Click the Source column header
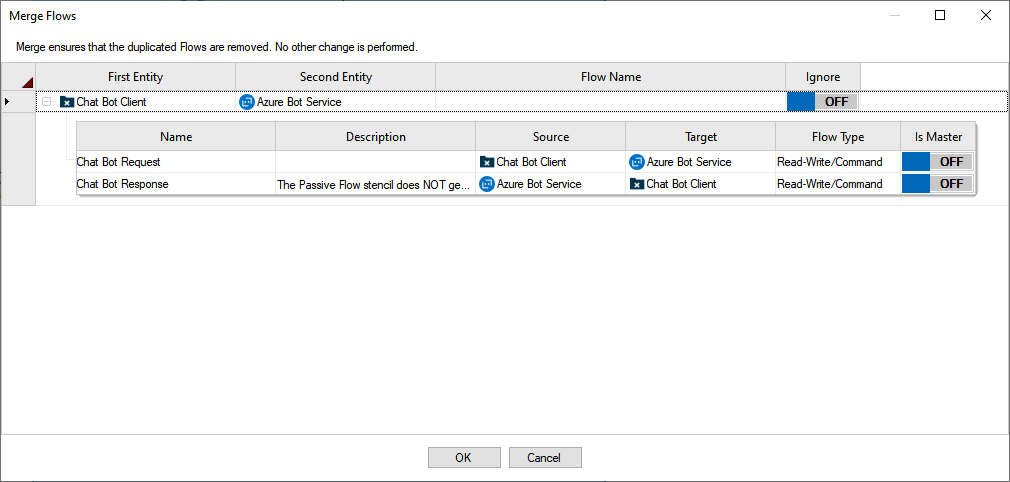The width and height of the screenshot is (1010, 482). tap(551, 137)
